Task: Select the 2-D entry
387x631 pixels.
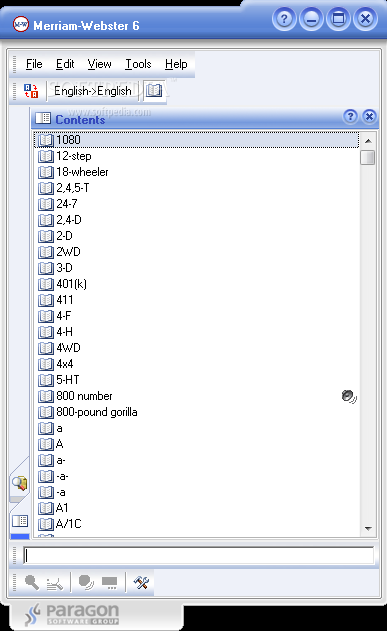Action: click(197, 235)
